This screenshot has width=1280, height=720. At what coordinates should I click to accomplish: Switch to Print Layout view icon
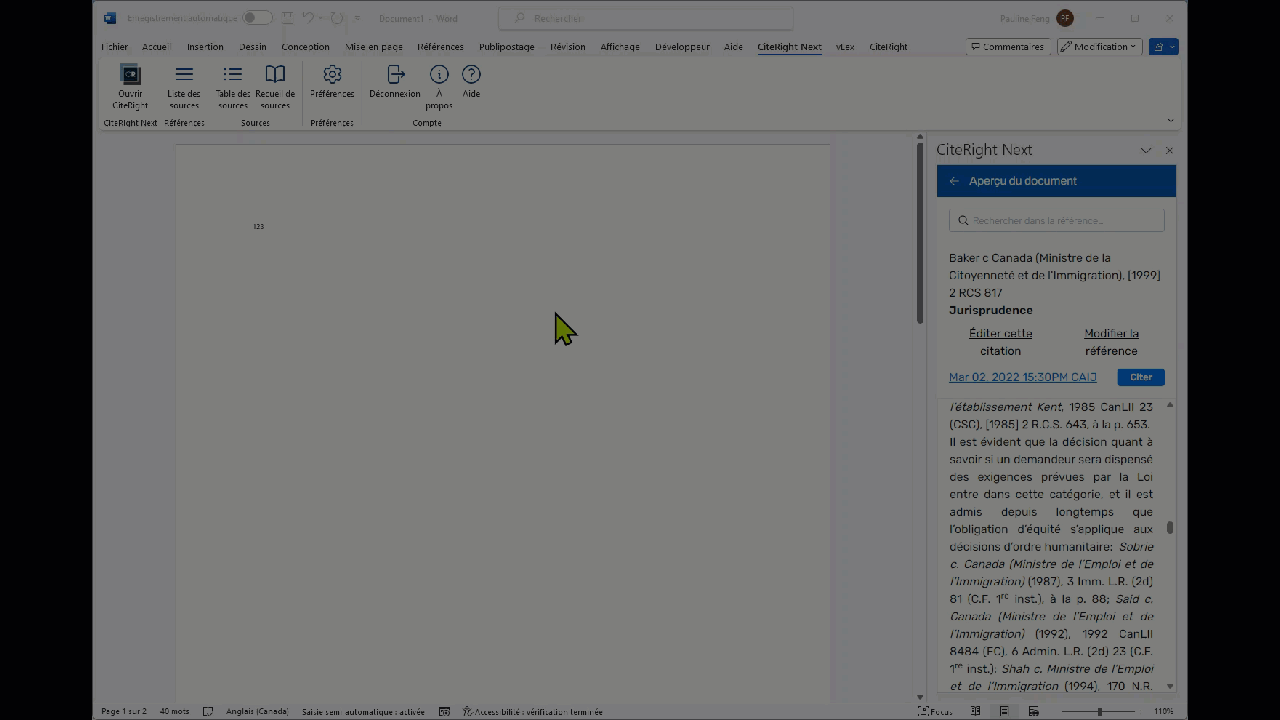click(x=1004, y=711)
